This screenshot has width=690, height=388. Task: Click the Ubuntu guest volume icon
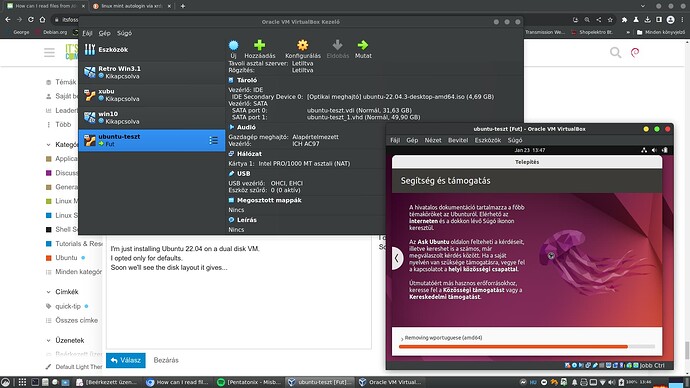point(654,150)
